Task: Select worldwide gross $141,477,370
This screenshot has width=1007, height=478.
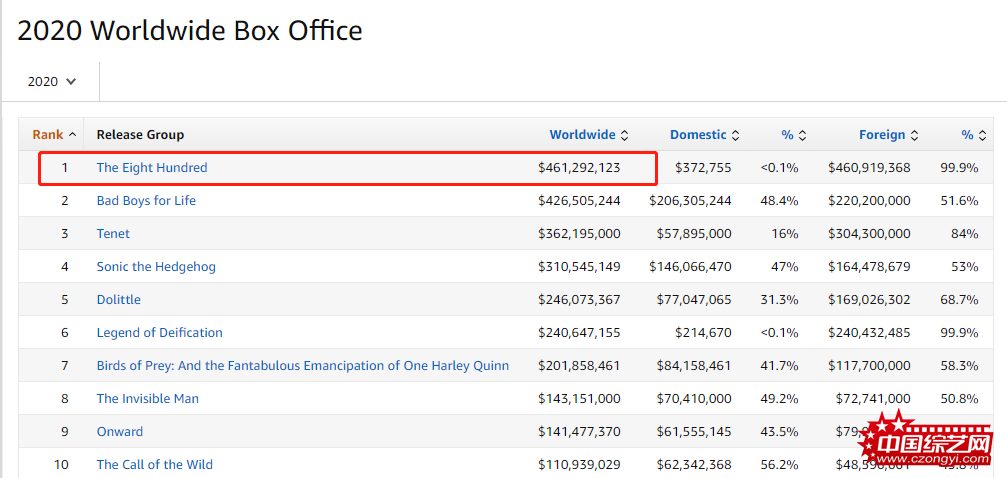Action: pos(579,432)
